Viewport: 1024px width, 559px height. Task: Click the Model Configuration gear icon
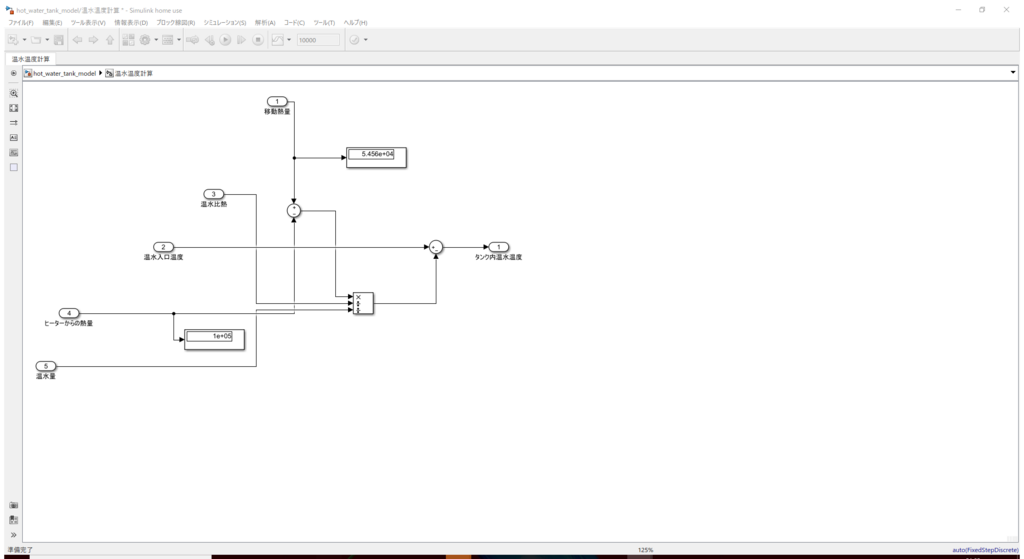click(145, 40)
